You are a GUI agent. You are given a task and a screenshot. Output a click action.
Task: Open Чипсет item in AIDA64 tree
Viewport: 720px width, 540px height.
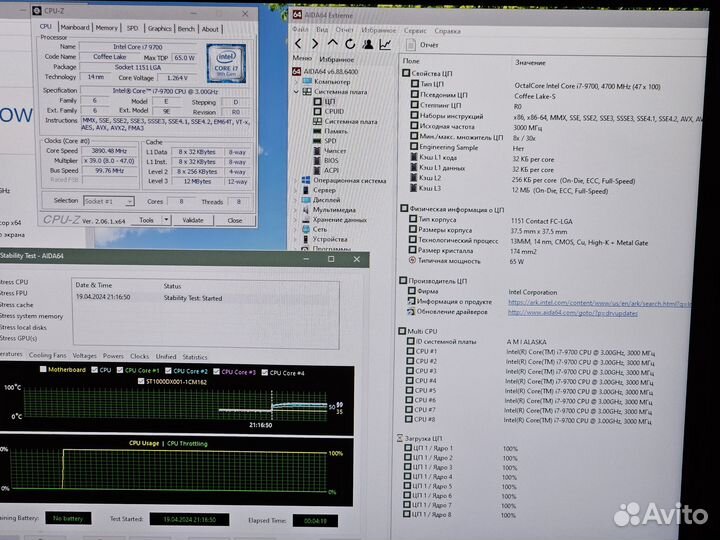(330, 150)
